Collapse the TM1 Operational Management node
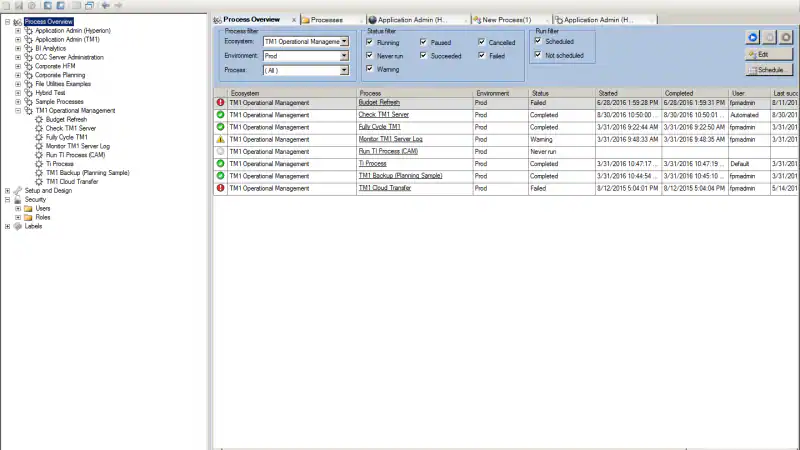 click(x=18, y=111)
